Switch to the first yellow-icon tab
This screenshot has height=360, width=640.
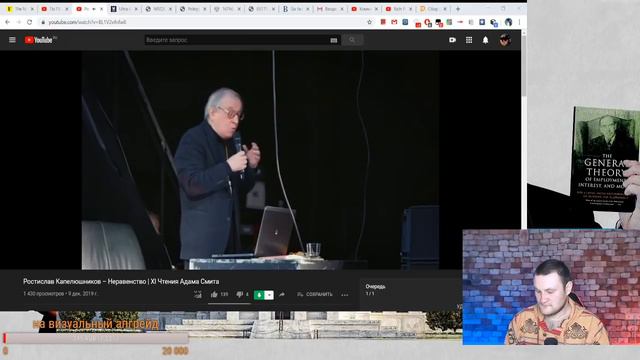tap(20, 9)
